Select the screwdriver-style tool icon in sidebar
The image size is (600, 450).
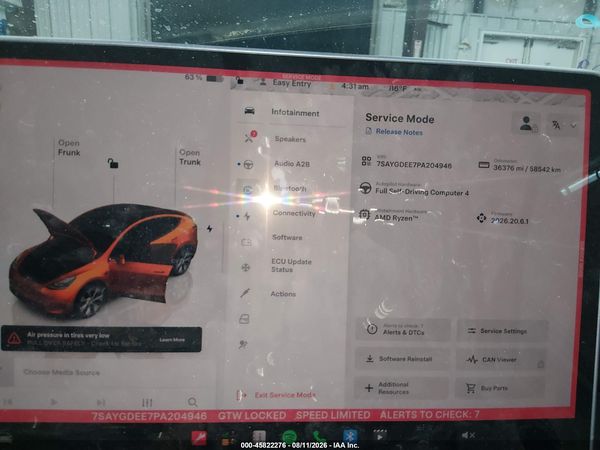pos(245,293)
